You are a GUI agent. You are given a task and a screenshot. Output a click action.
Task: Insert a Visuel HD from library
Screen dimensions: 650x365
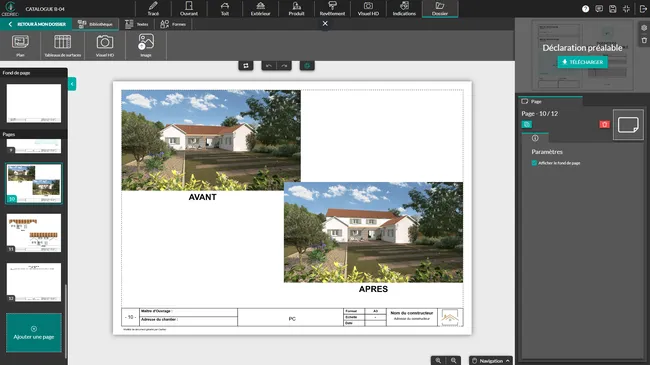coord(105,45)
